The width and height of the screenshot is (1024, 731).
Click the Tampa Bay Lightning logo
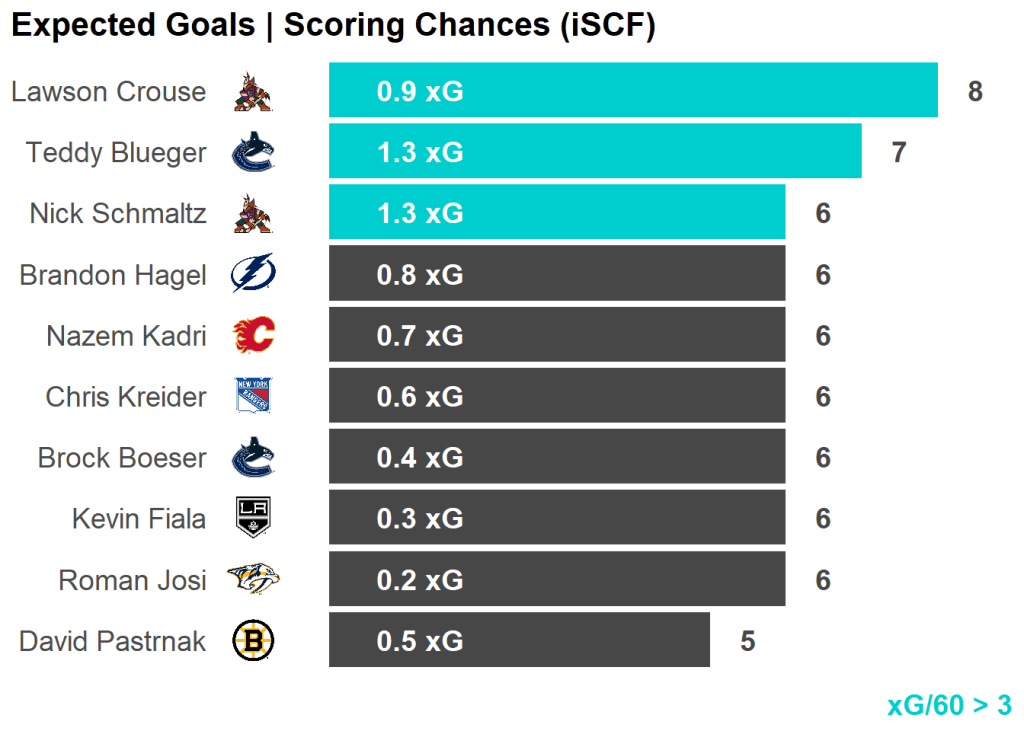(252, 275)
